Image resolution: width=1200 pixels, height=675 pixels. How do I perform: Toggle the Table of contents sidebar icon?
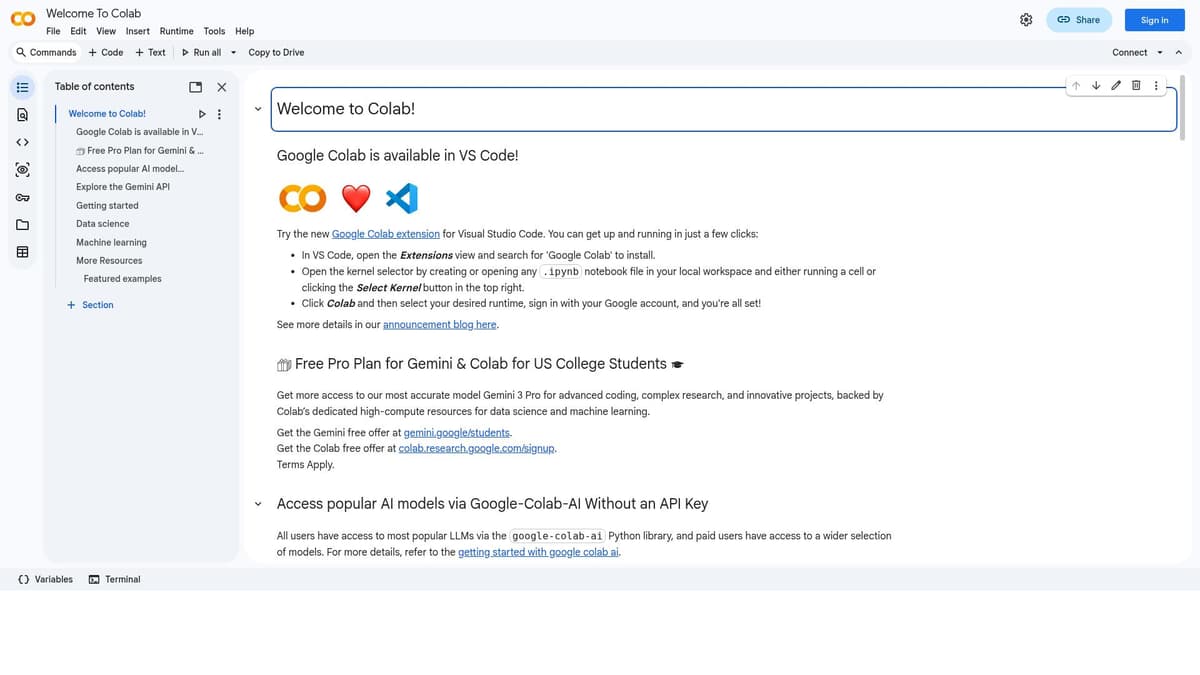(x=22, y=87)
